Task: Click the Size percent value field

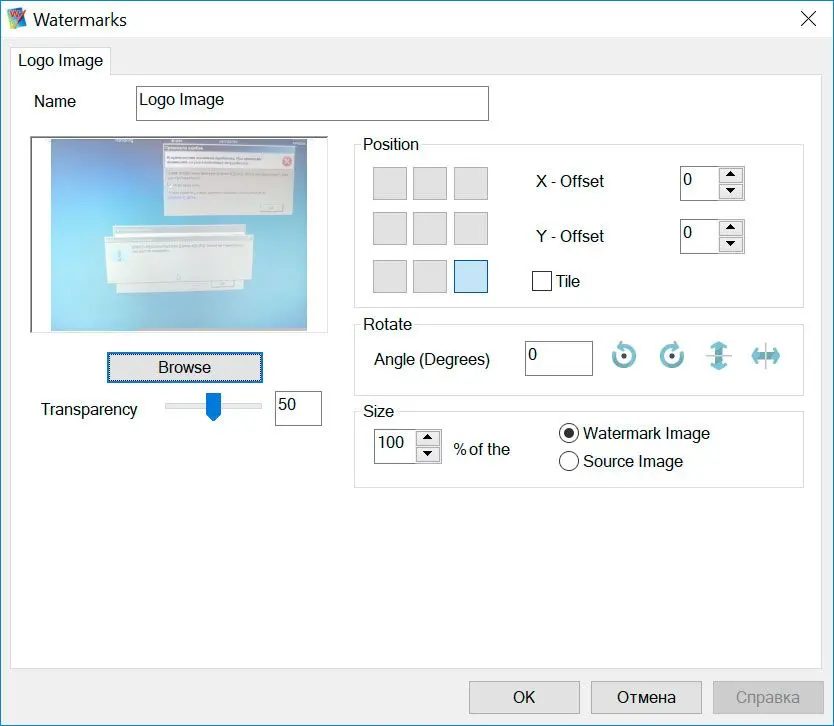Action: click(395, 447)
